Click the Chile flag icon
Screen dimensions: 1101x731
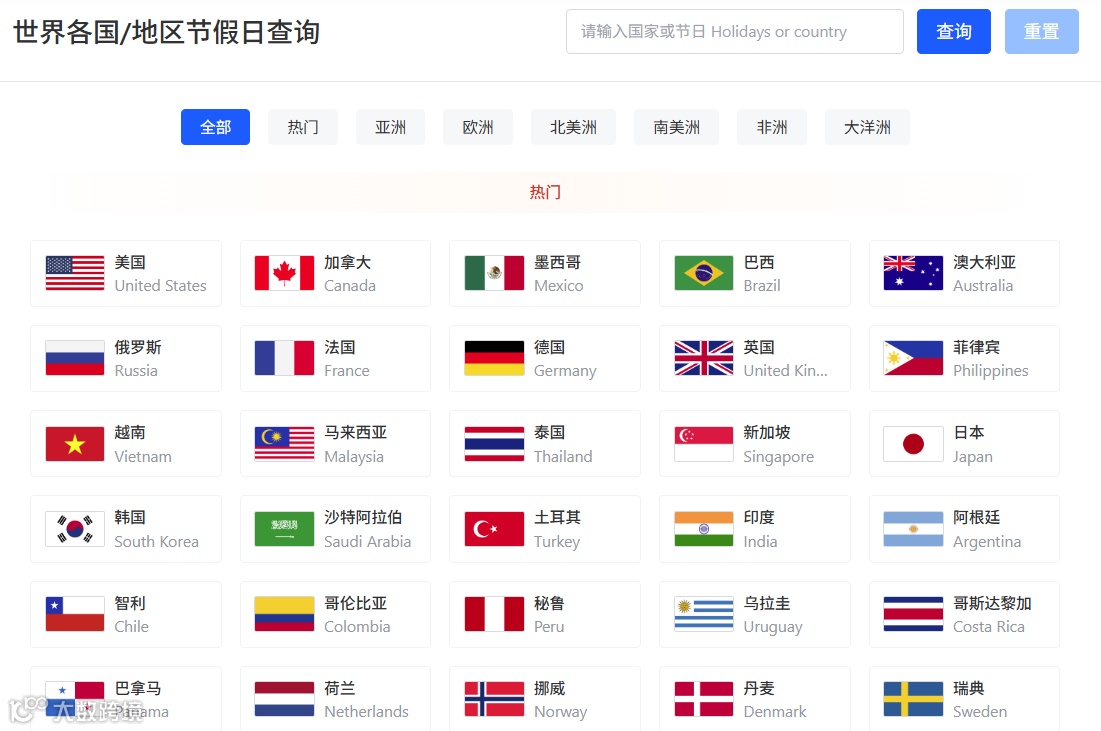point(74,614)
